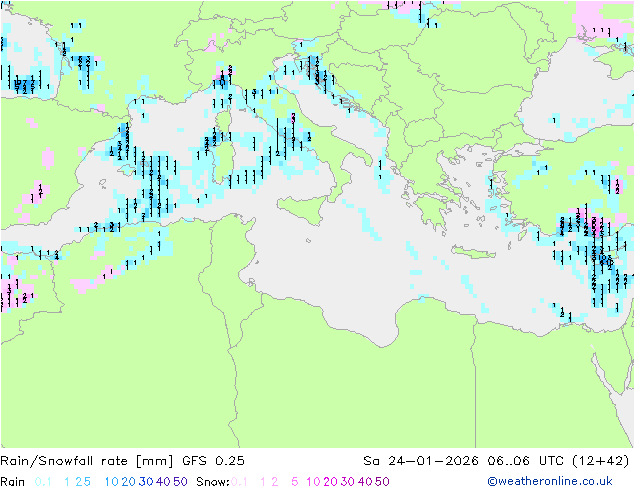Select the rain legend value 50
The width and height of the screenshot is (634, 490).
pos(180,482)
